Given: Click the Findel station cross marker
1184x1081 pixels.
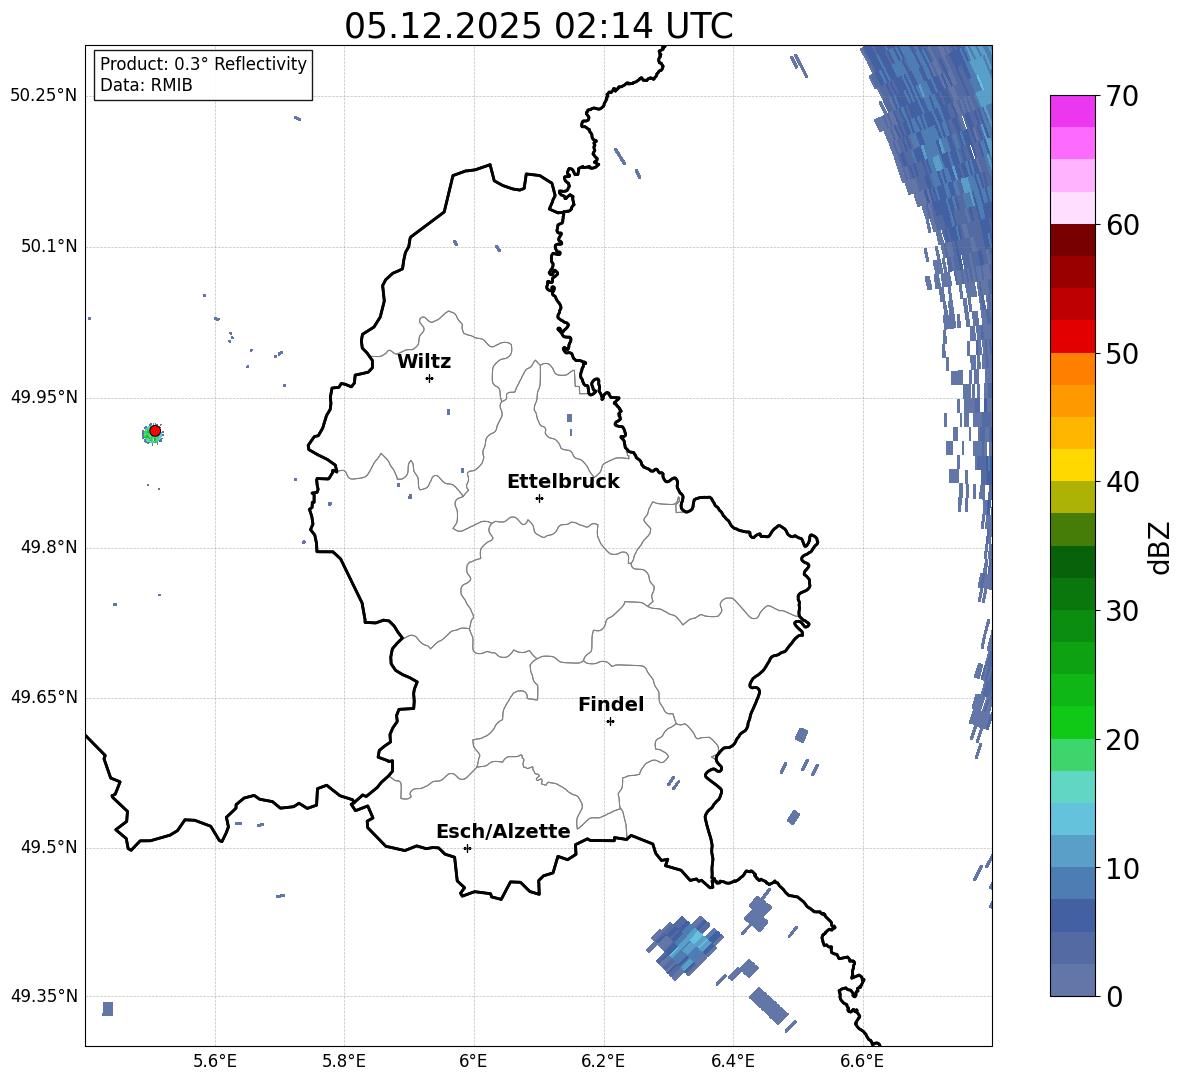Looking at the screenshot, I should coord(610,721).
